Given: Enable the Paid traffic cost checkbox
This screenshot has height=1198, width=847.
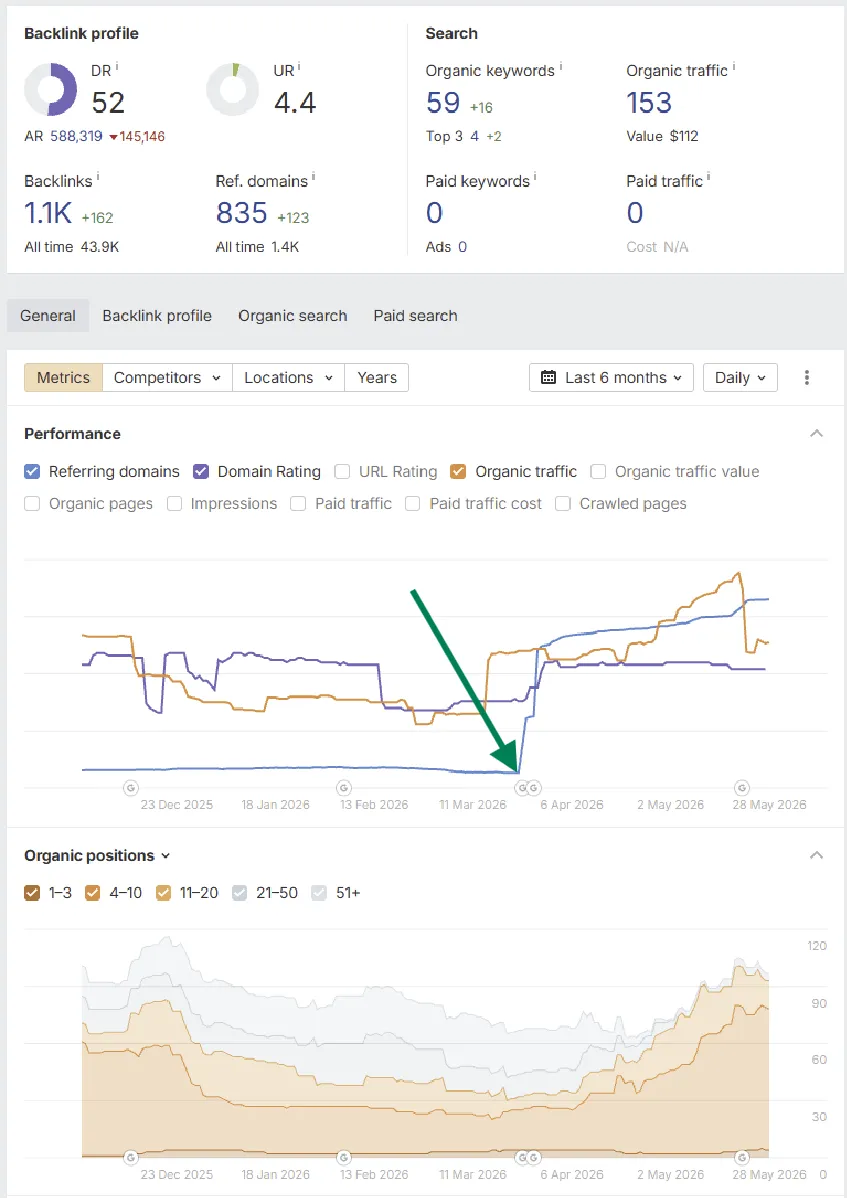Looking at the screenshot, I should click(412, 503).
